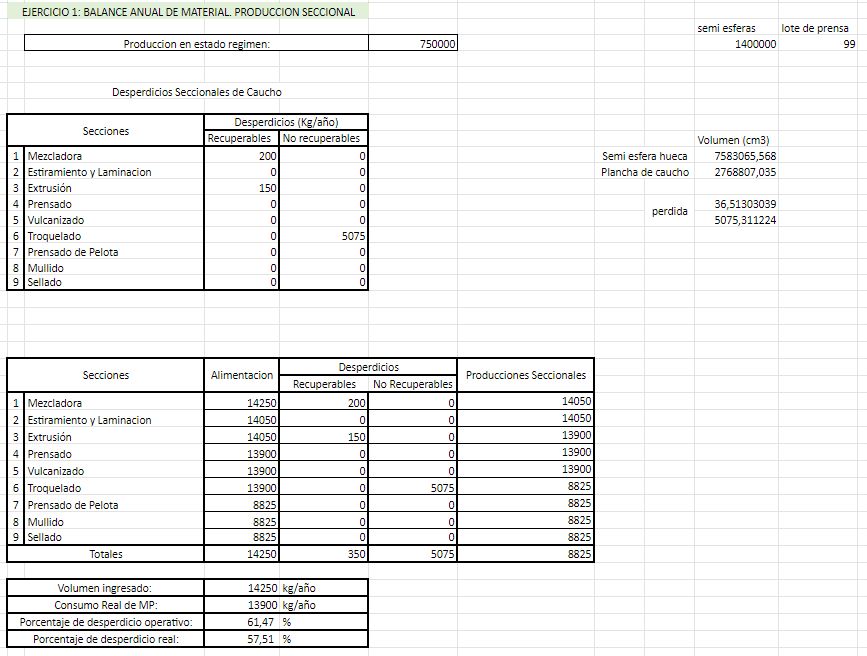Click the Alimentacion header in second table
The height and width of the screenshot is (656, 867).
point(242,375)
